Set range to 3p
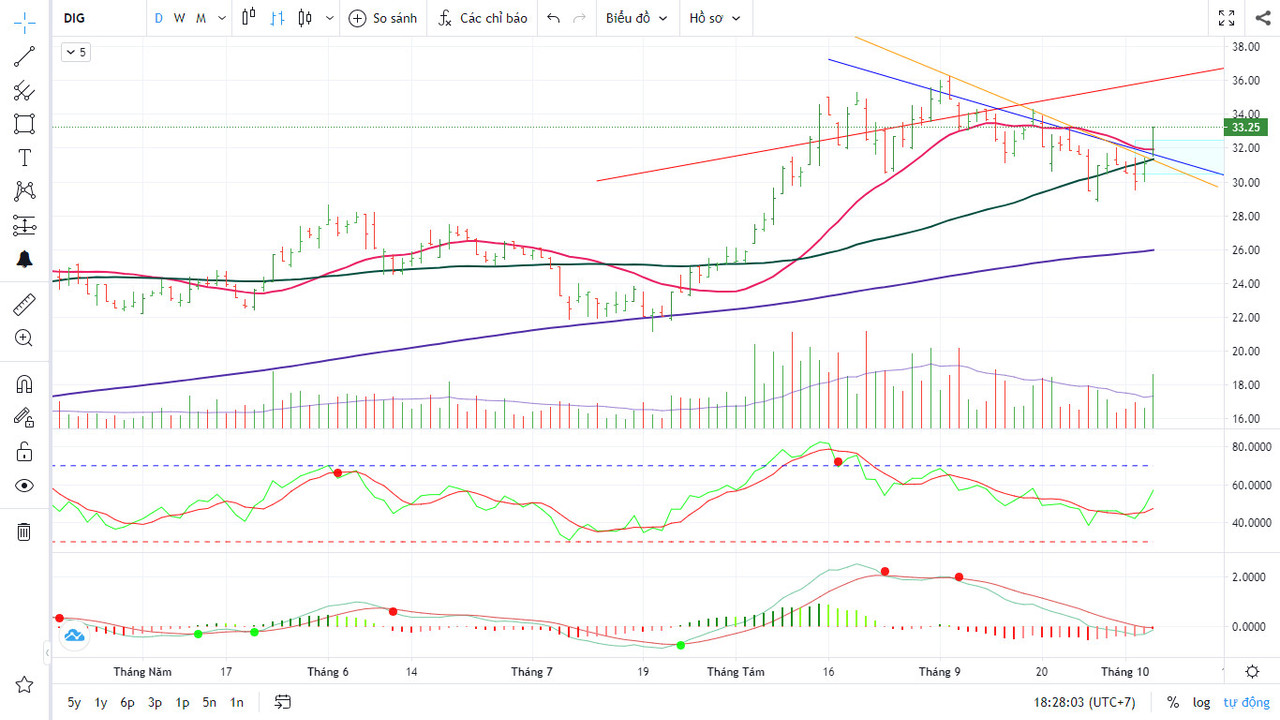1280x720 pixels. (x=155, y=702)
